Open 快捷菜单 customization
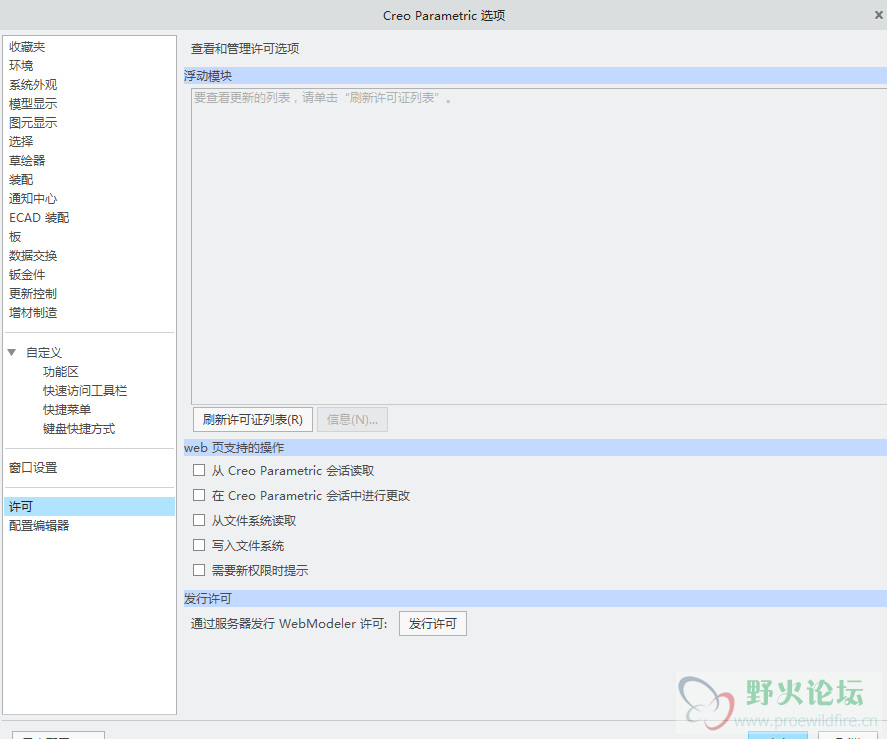This screenshot has height=739, width=887. point(67,410)
